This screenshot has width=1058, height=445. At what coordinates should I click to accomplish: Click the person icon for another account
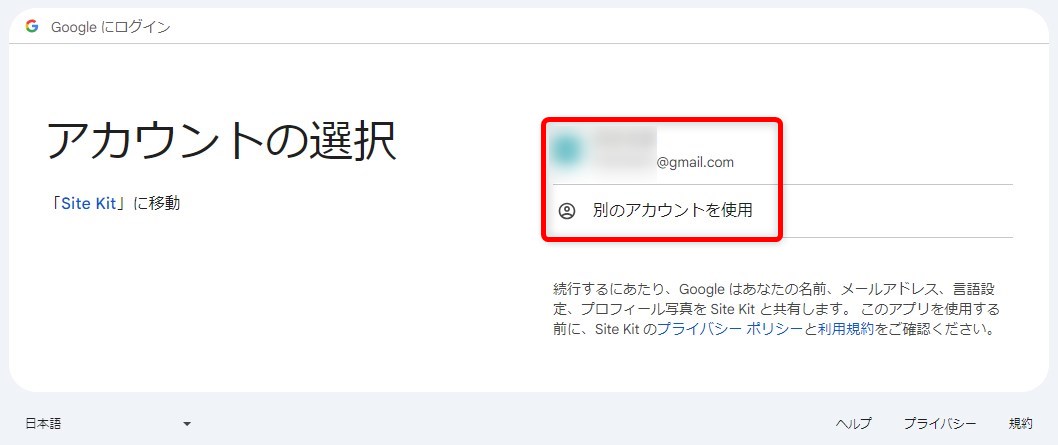(567, 211)
